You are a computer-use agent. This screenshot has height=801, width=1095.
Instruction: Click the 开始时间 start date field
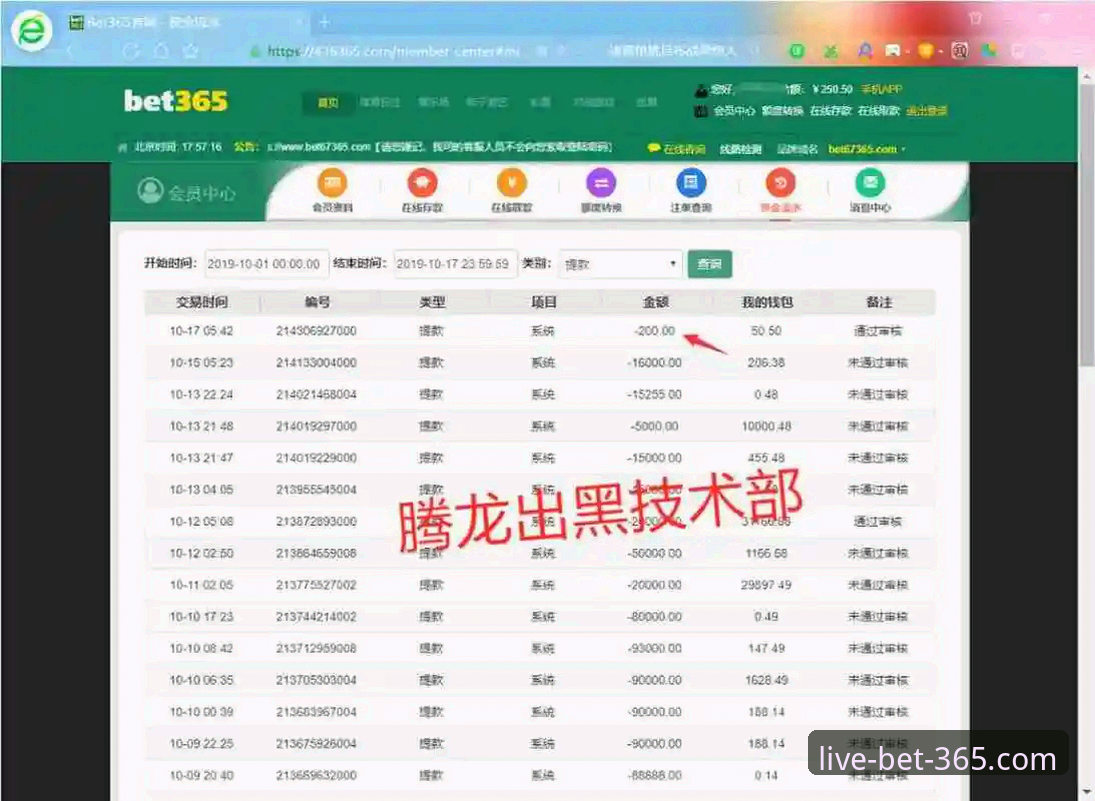[266, 264]
